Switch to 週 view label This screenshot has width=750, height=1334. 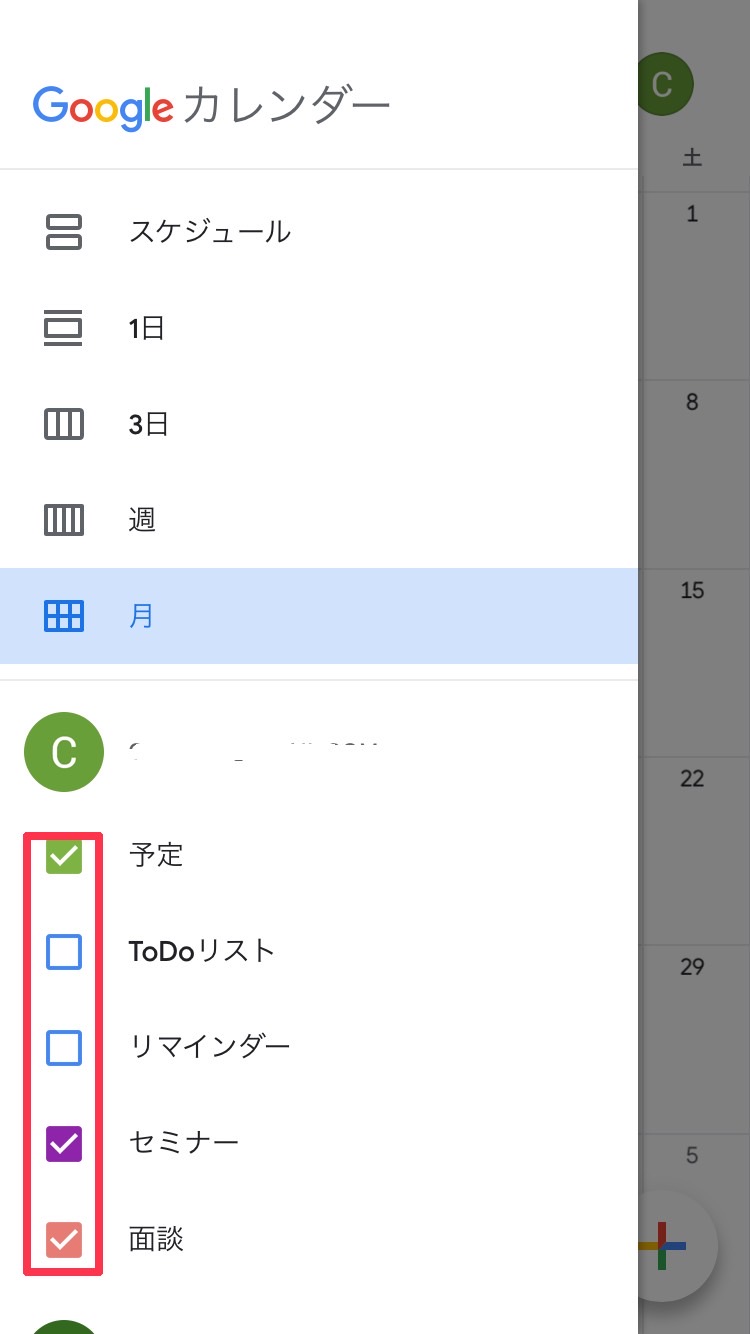point(142,520)
